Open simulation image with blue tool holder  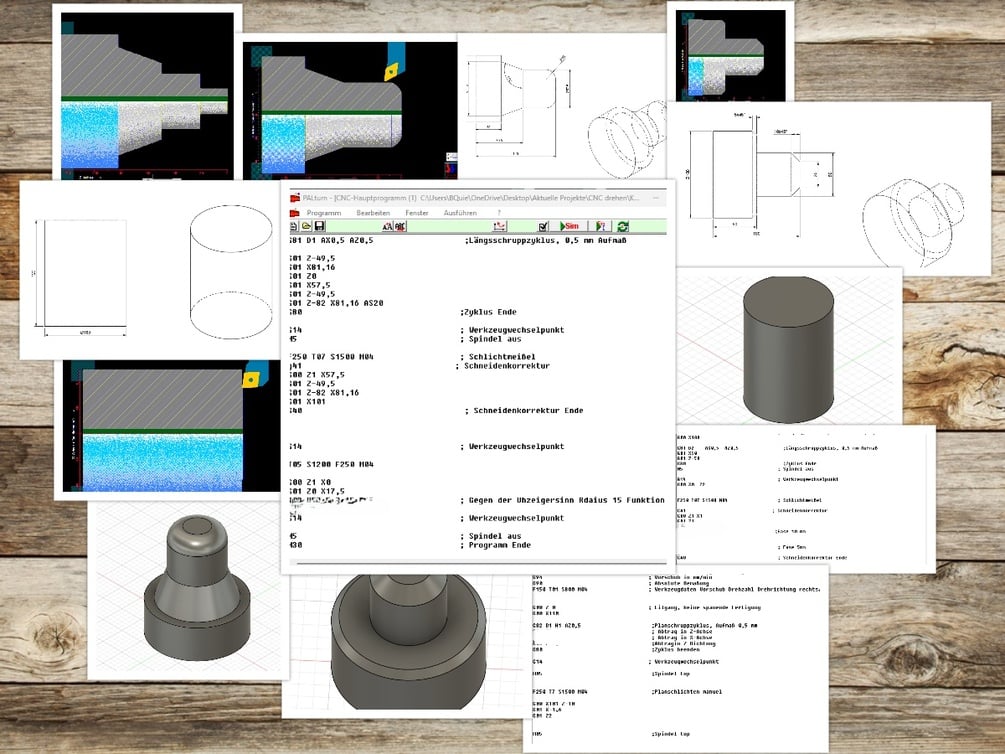(x=349, y=110)
